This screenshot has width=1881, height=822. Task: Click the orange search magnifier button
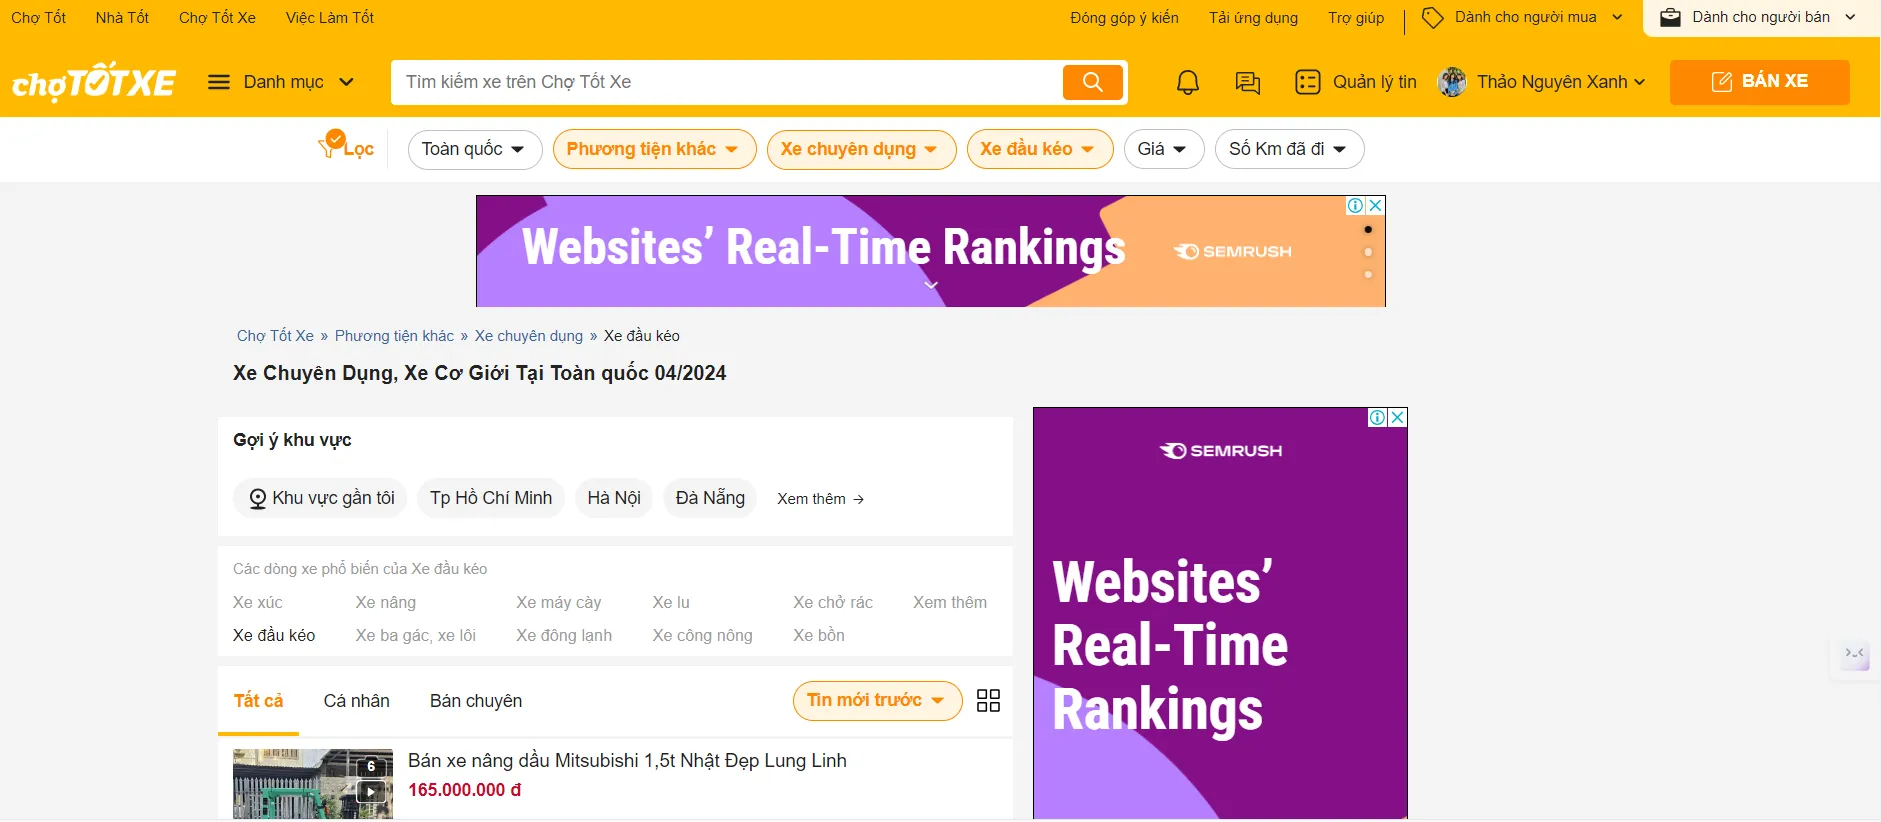1093,82
